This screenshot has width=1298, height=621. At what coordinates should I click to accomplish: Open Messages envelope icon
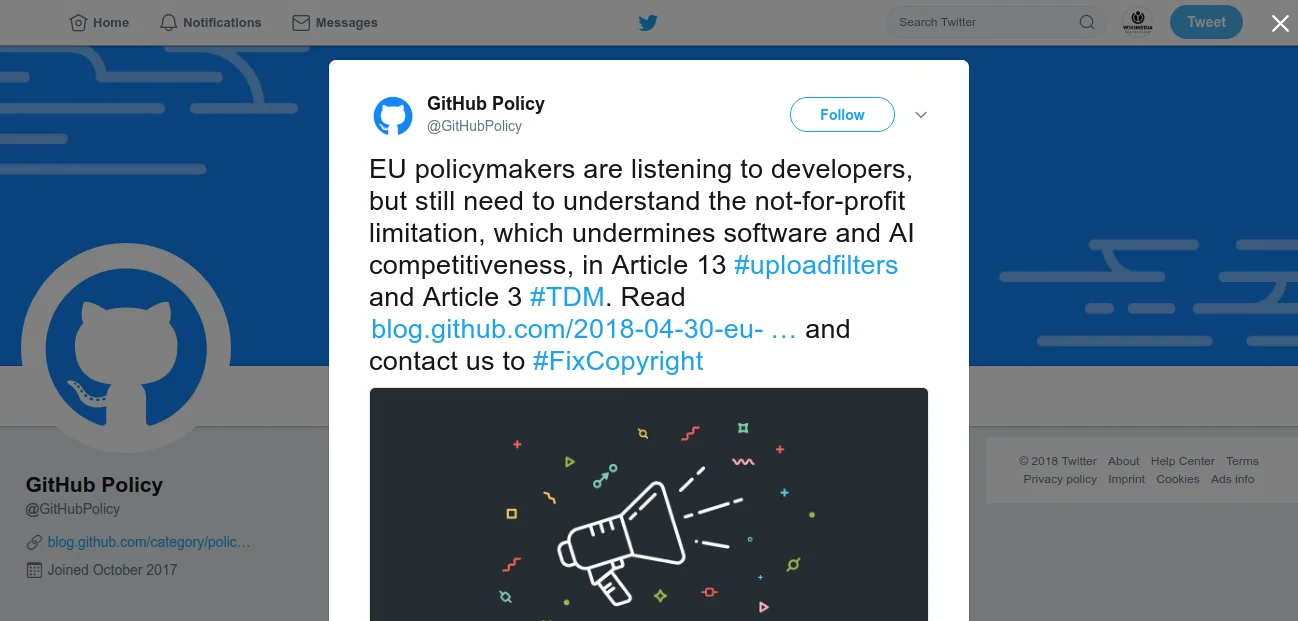pos(301,22)
